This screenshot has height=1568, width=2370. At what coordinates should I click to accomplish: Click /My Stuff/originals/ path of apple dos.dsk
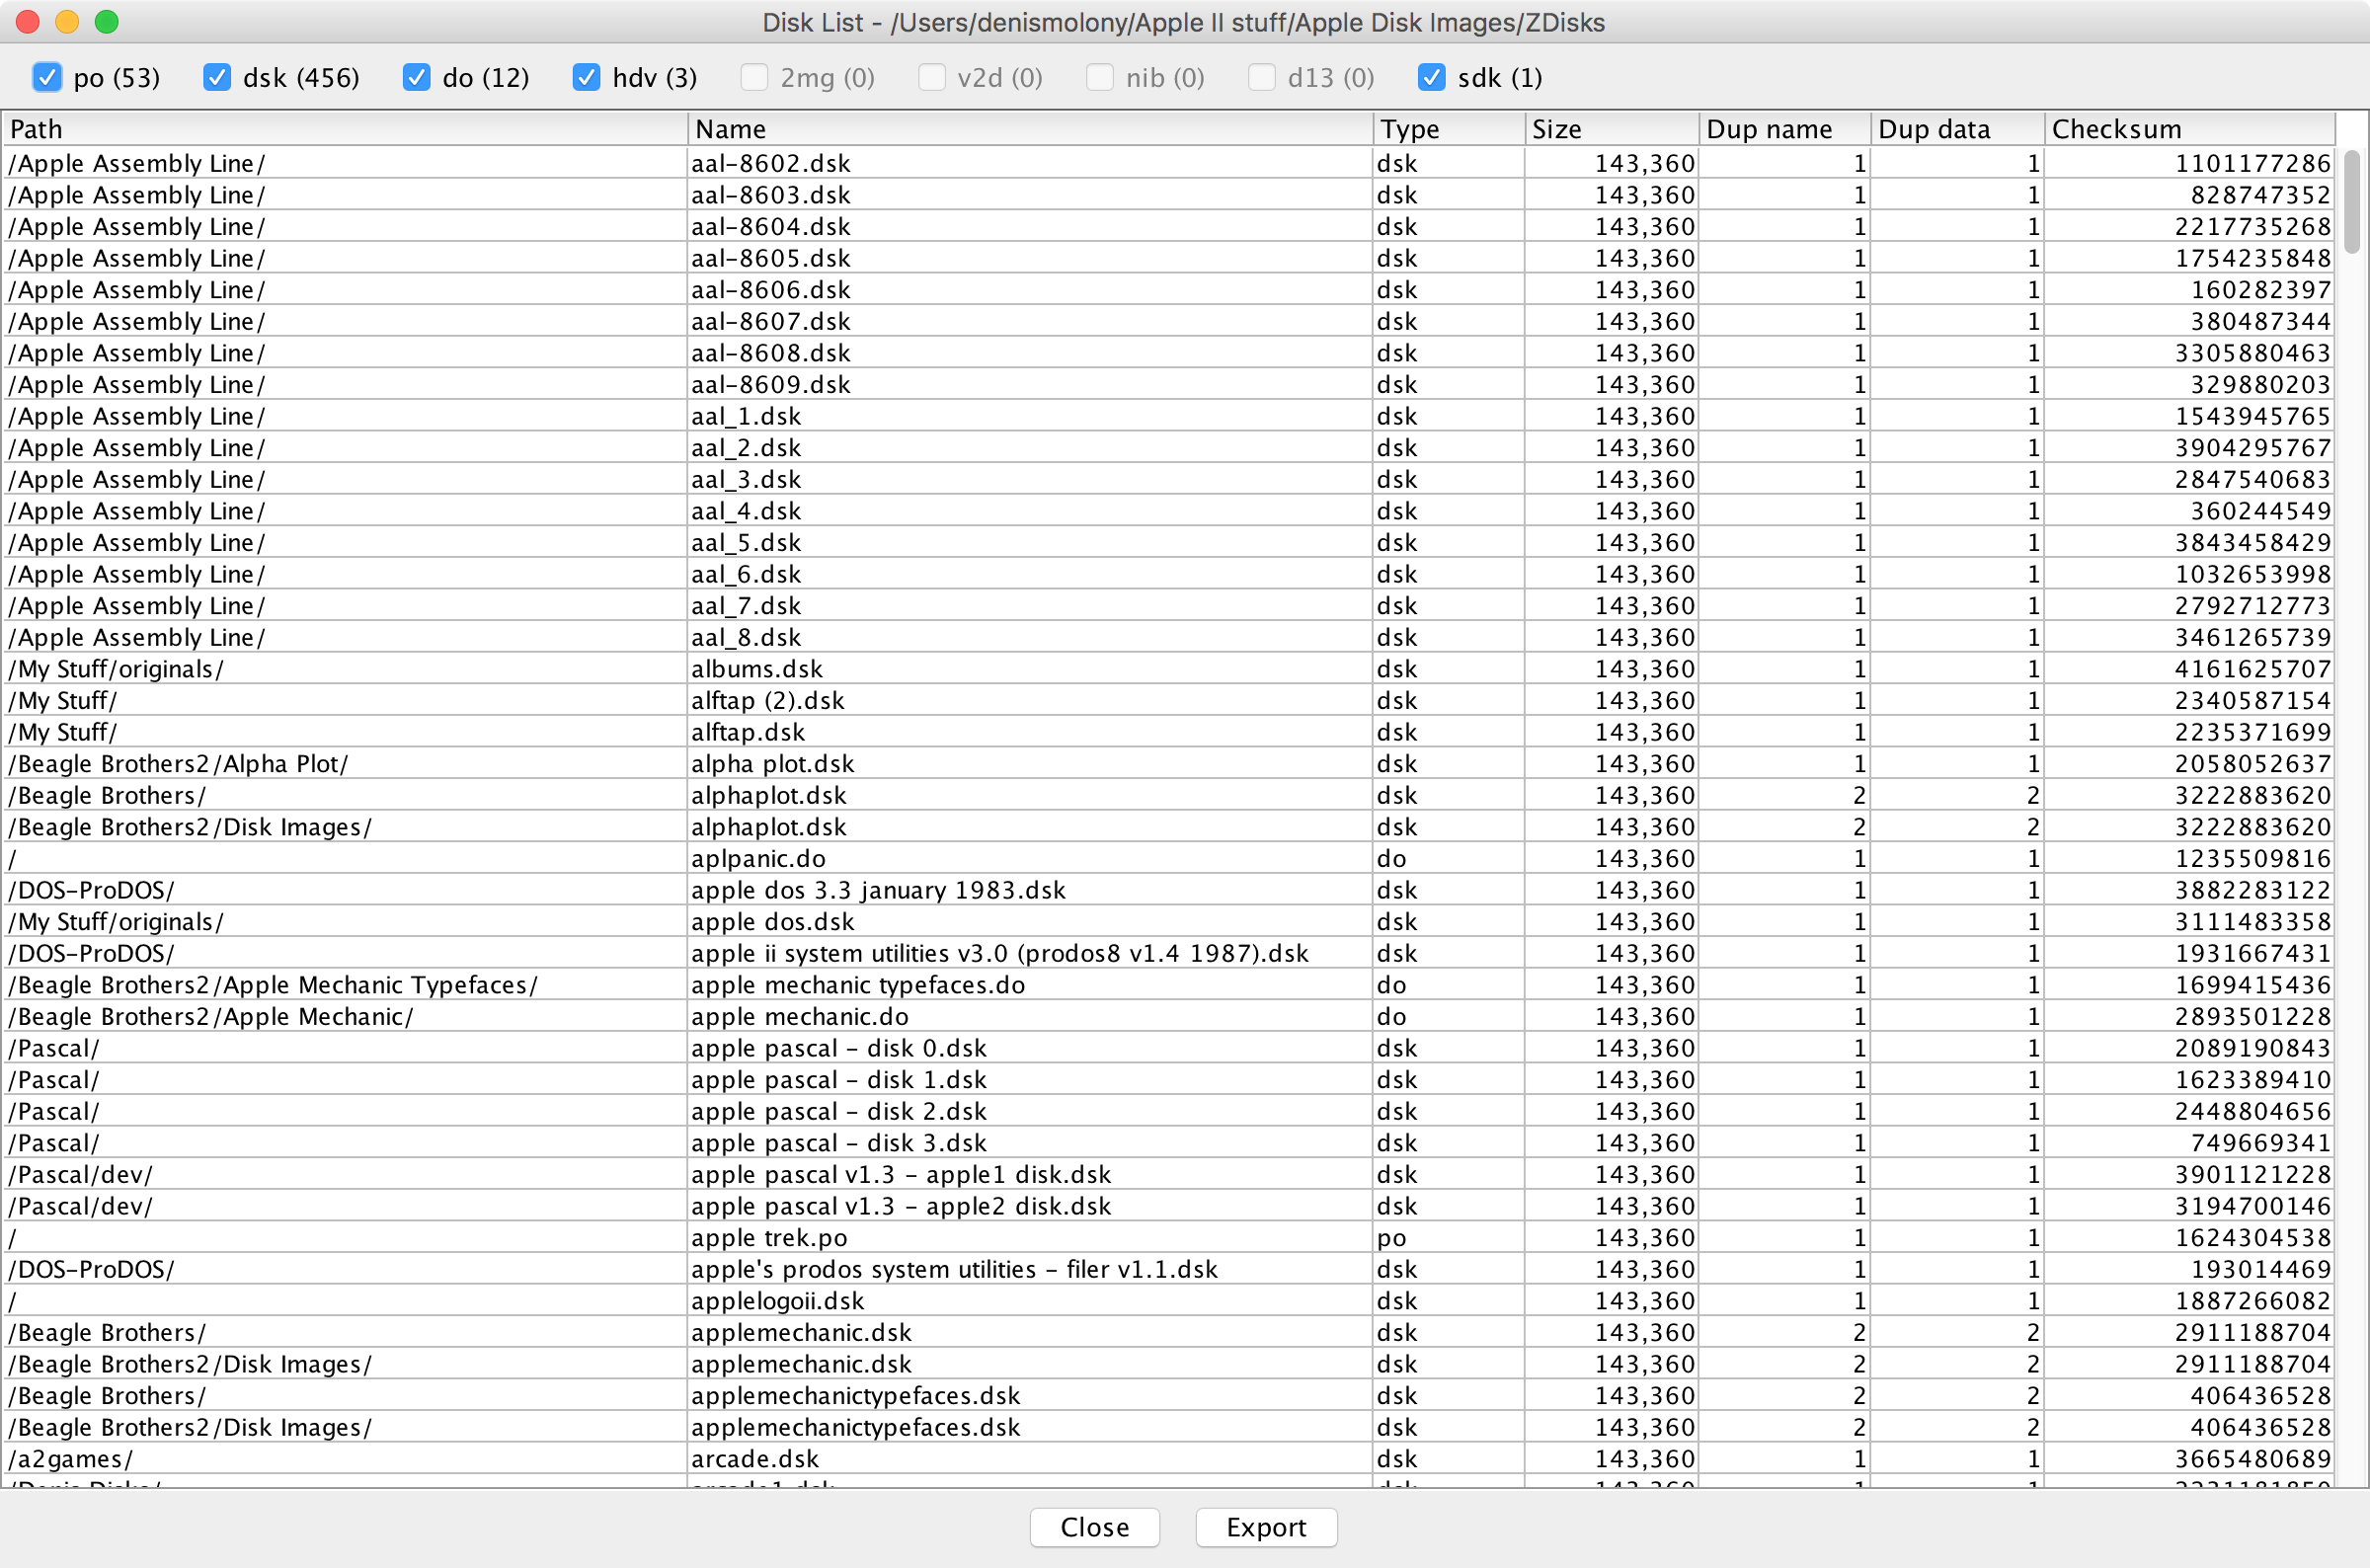click(345, 922)
